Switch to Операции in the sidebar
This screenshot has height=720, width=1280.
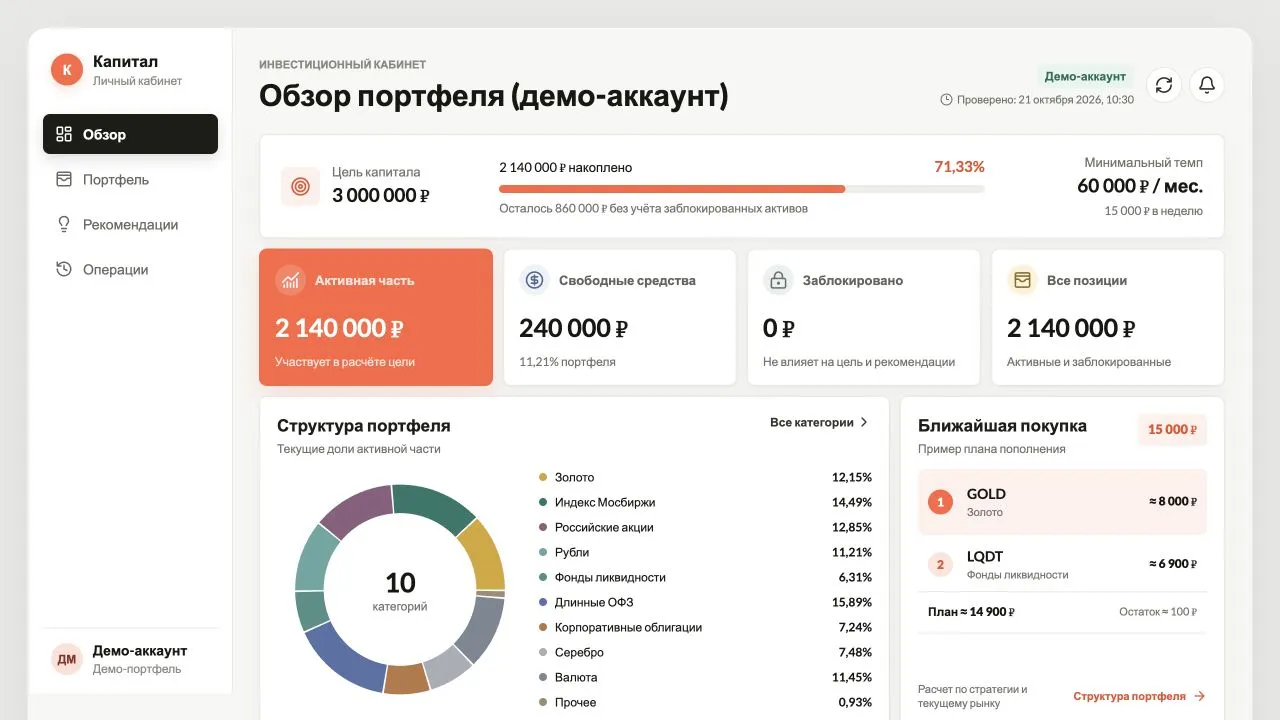coord(130,269)
